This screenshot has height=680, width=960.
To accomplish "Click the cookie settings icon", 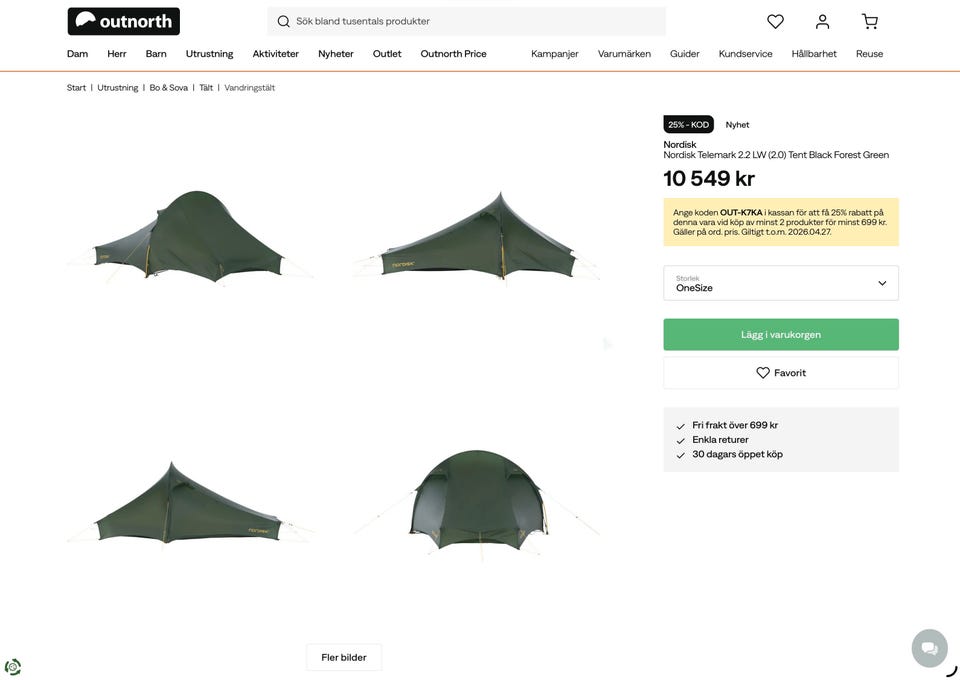I will coord(13,667).
